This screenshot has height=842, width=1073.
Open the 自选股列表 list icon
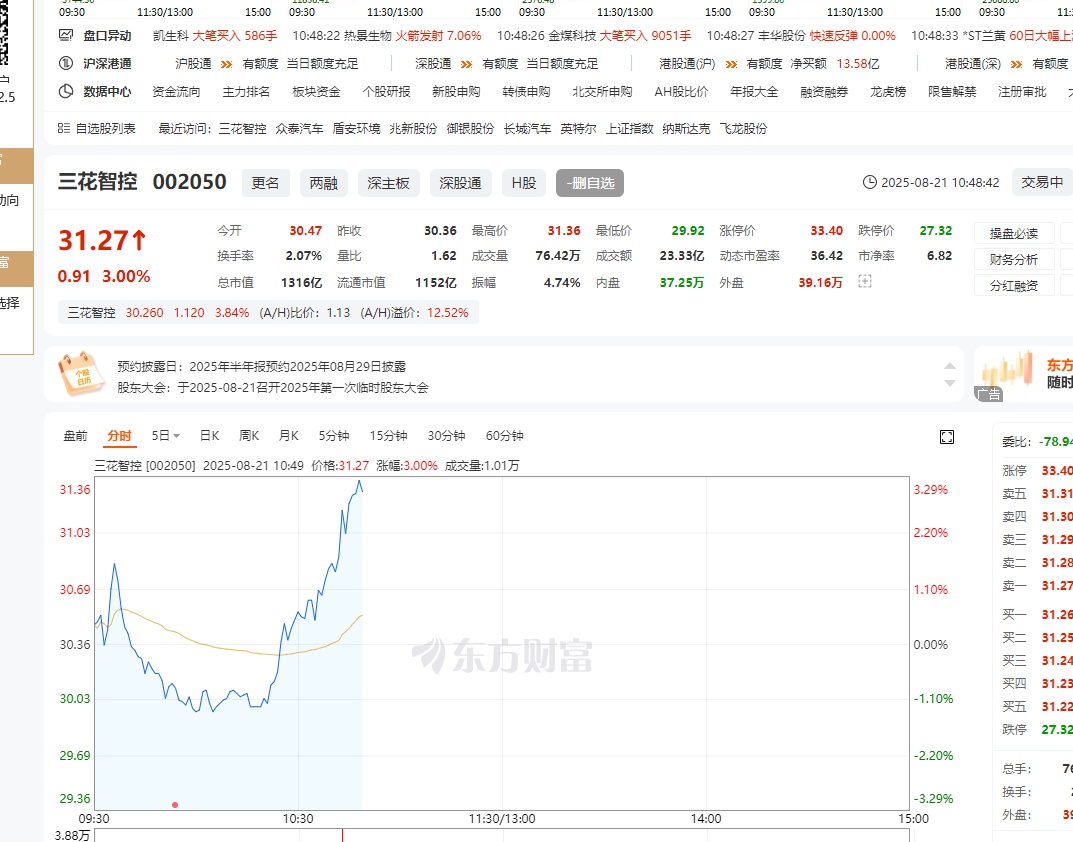tap(64, 128)
